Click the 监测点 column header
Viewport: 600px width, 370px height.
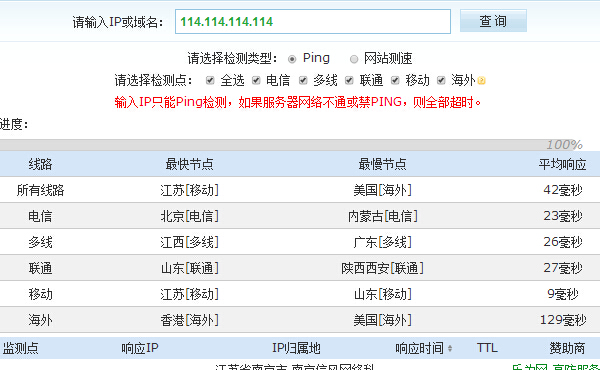click(x=21, y=348)
